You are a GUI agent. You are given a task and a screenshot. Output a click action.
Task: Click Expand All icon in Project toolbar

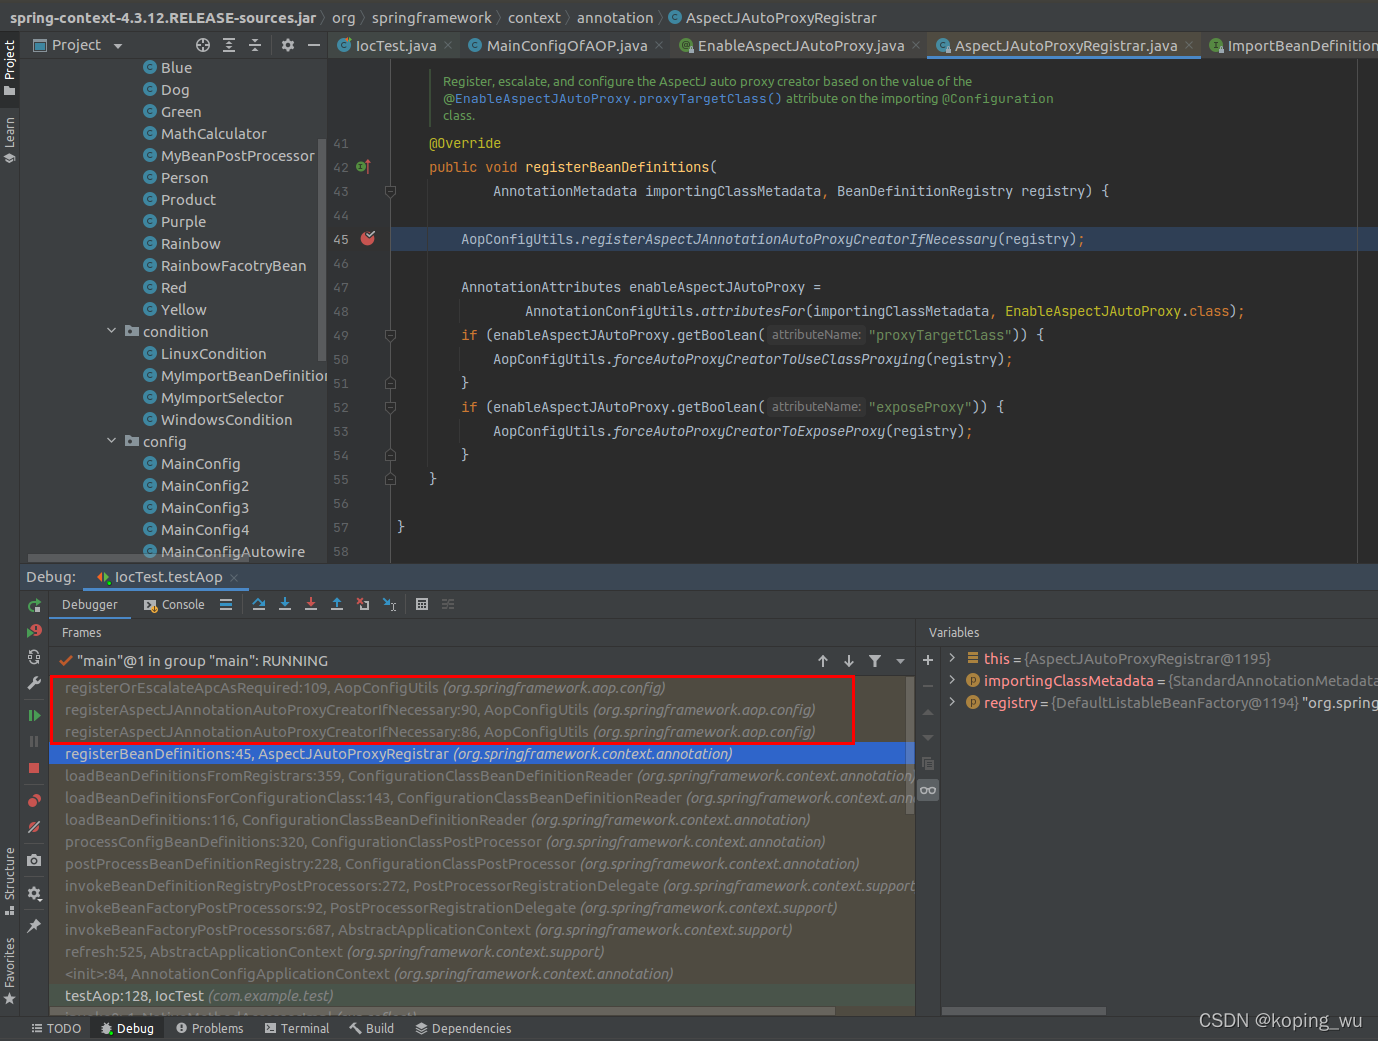(x=229, y=45)
